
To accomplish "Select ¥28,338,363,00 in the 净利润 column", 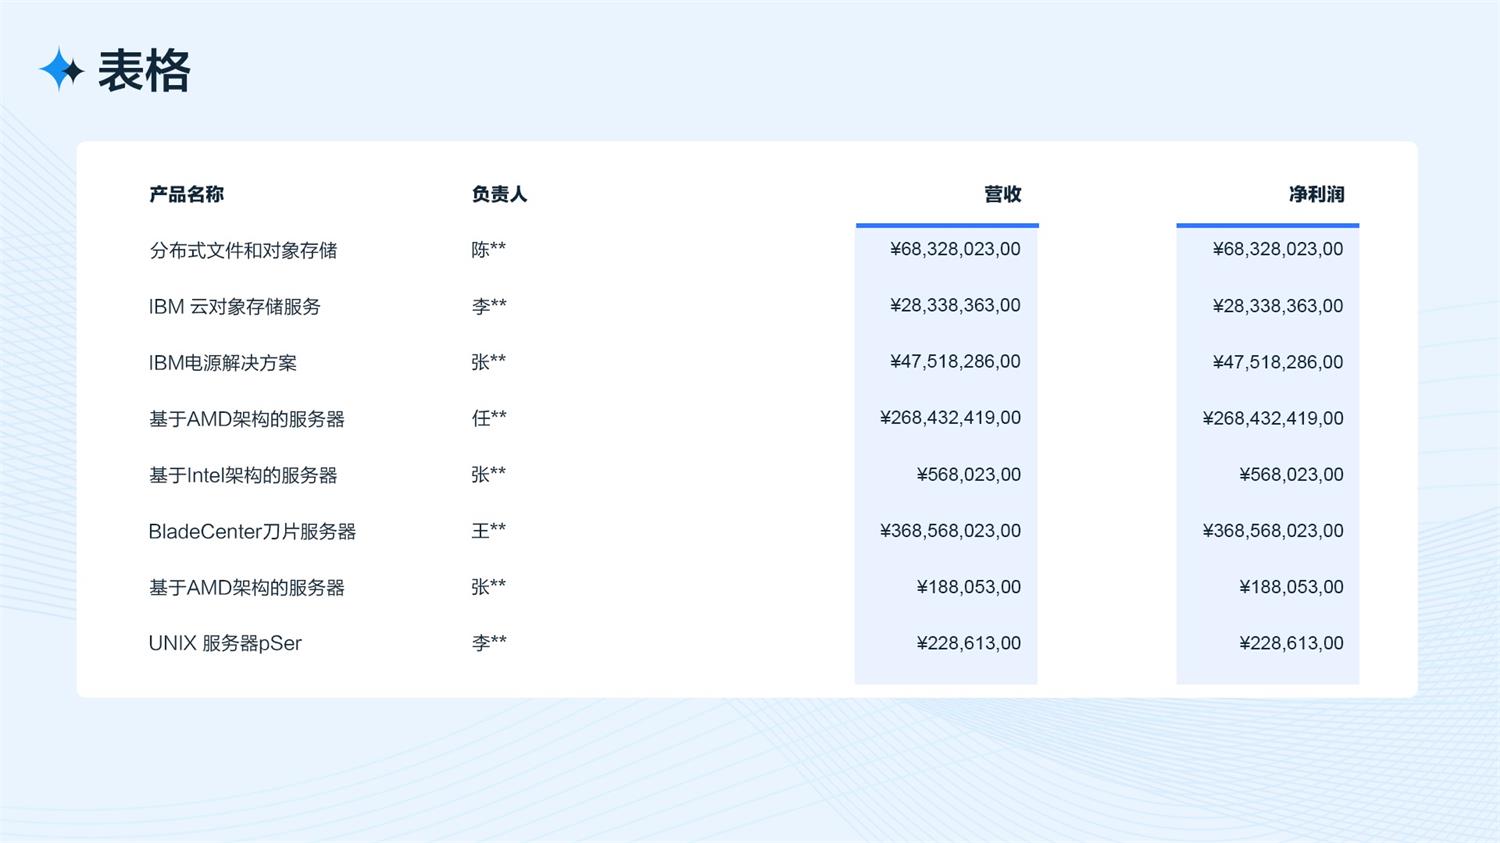I will pos(1278,306).
